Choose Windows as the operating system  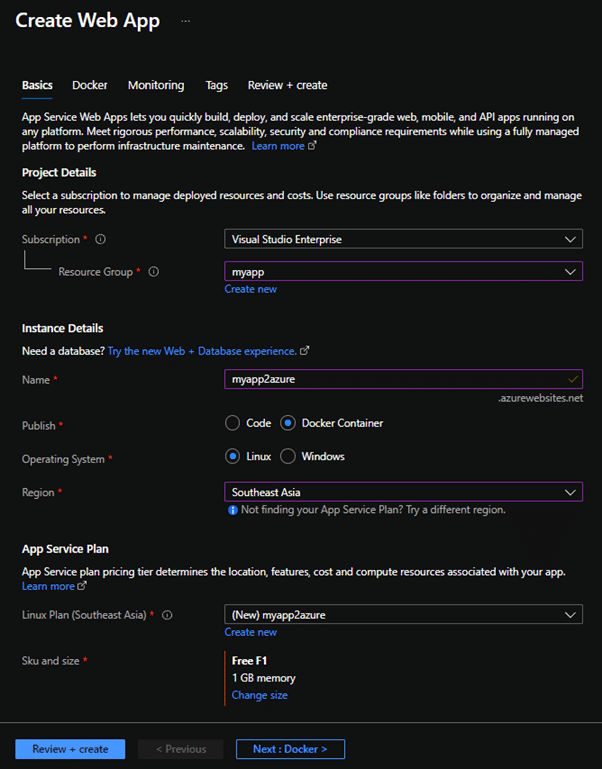click(x=288, y=457)
